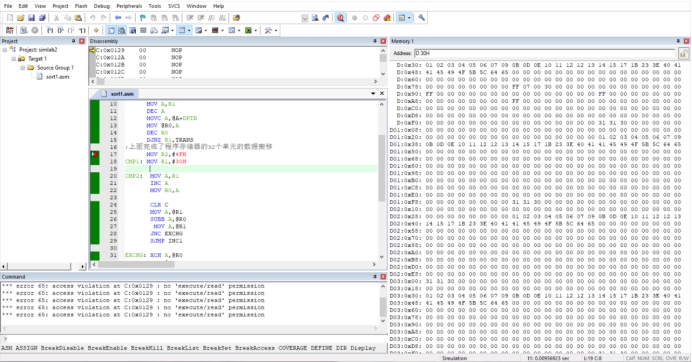Reset the CPU with the RST icon
Screen dimensions: 692x362
[10, 30]
